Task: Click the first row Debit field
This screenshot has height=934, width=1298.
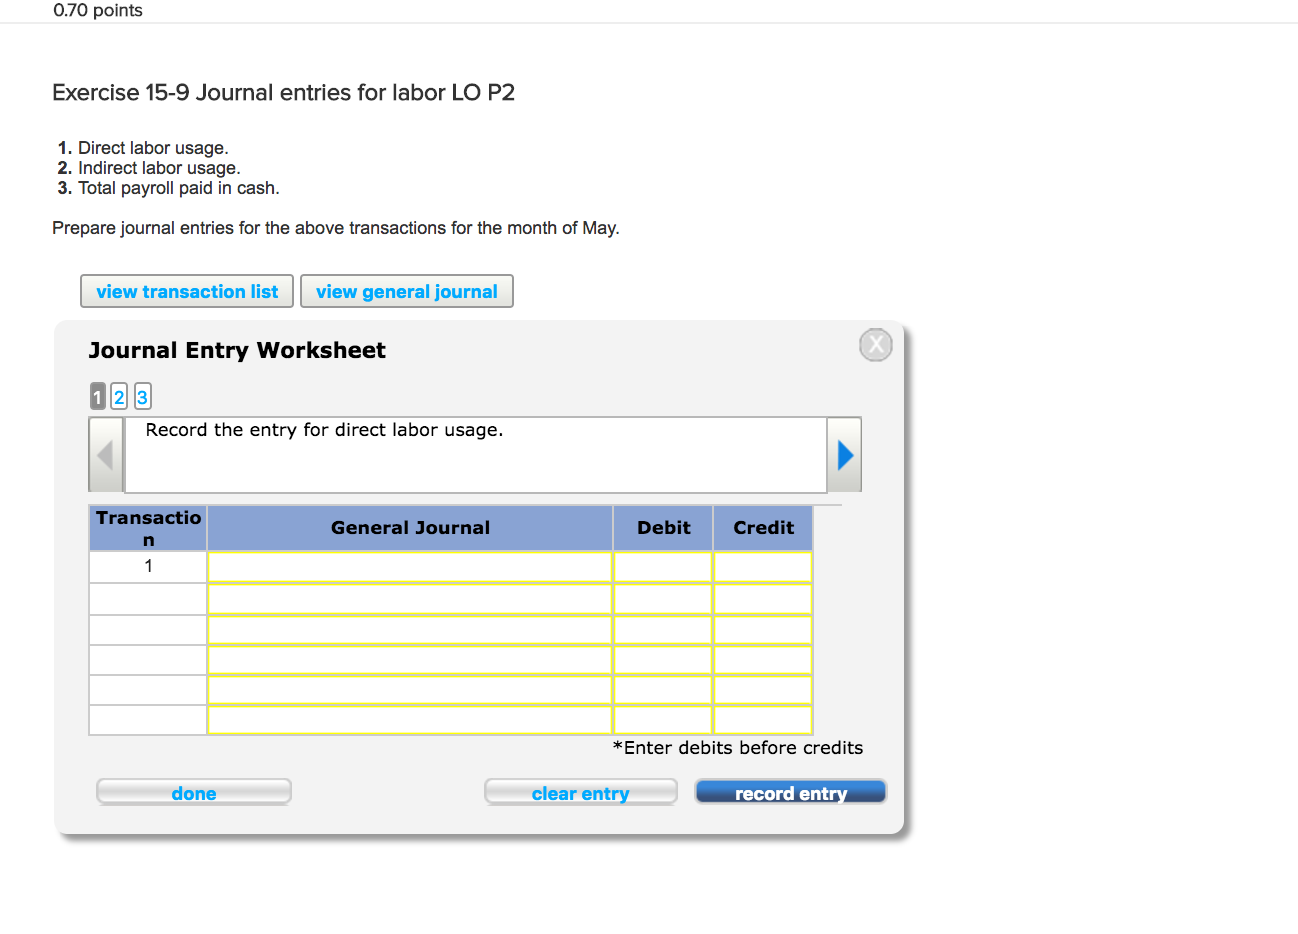Action: pyautogui.click(x=662, y=567)
